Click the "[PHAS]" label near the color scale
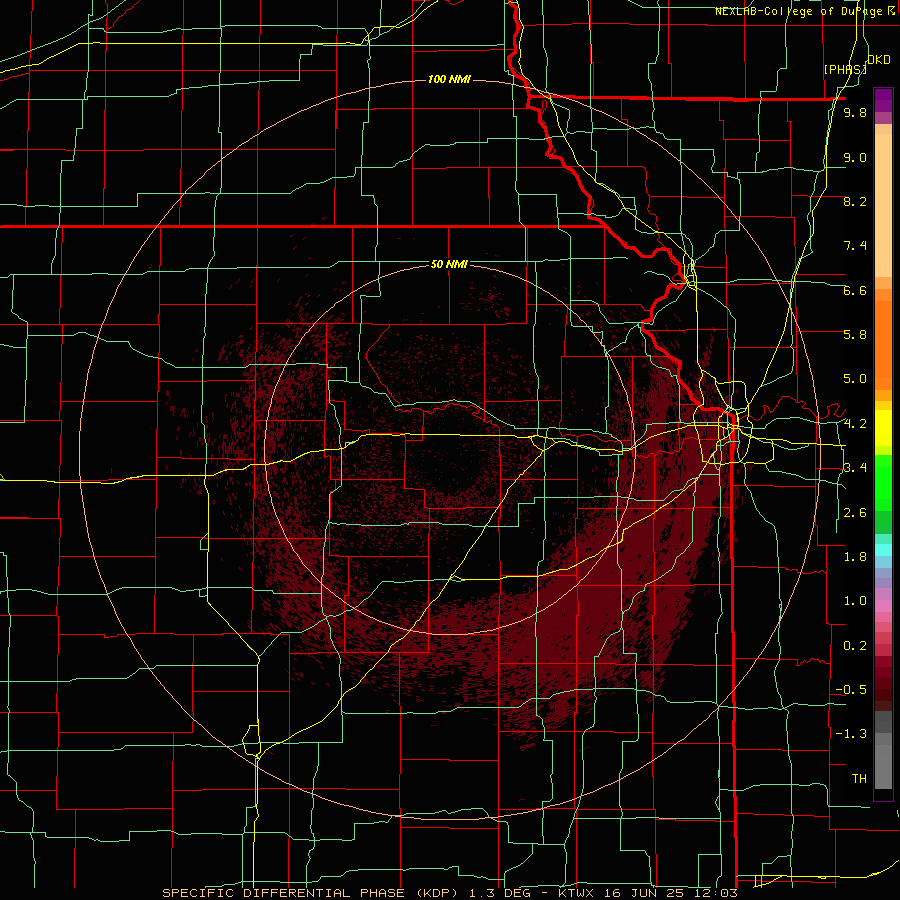Image resolution: width=900 pixels, height=900 pixels. click(x=845, y=69)
